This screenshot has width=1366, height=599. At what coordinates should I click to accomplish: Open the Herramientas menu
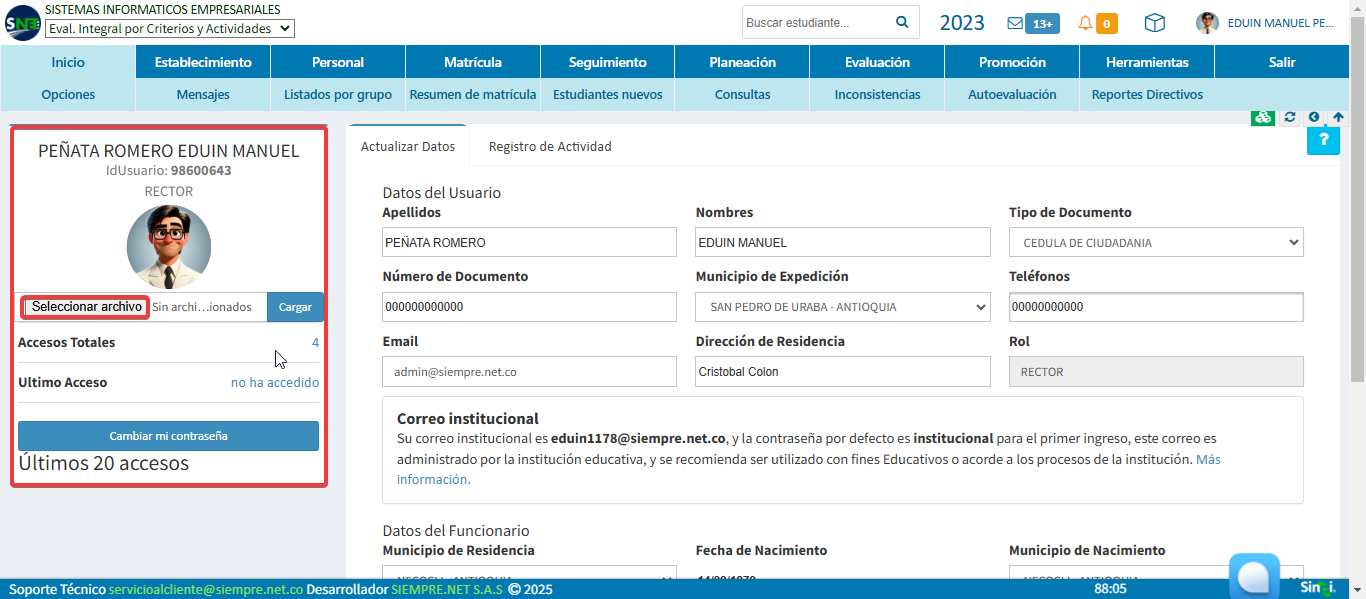coord(1147,62)
